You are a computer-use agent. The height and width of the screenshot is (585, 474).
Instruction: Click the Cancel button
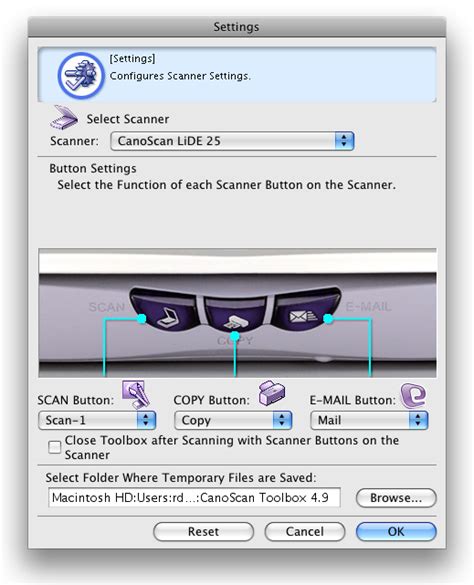point(305,532)
